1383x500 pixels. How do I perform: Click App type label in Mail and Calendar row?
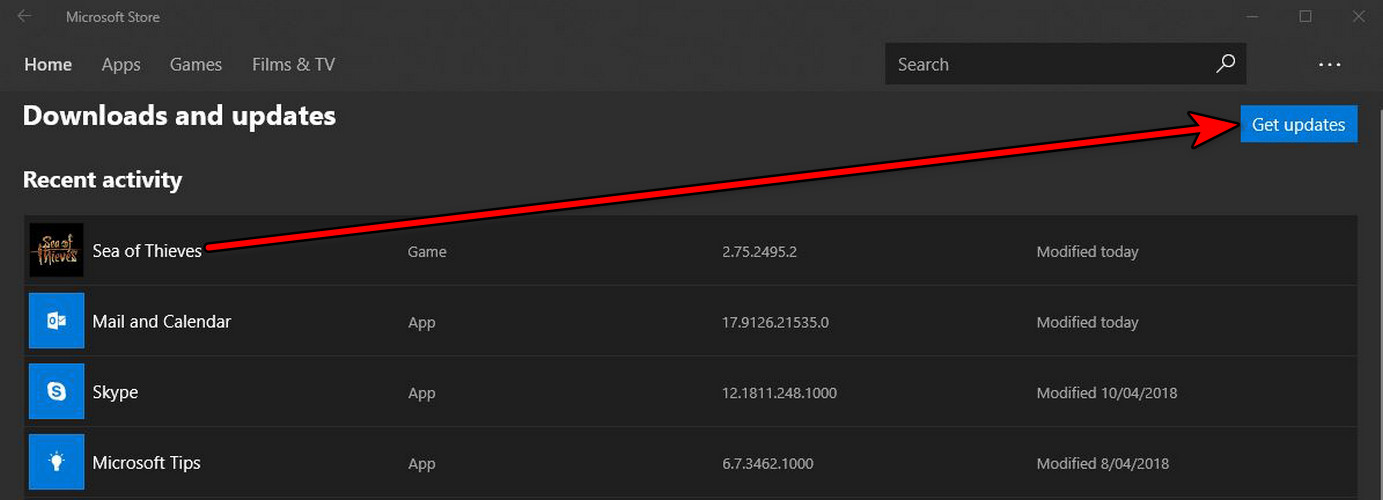(422, 323)
